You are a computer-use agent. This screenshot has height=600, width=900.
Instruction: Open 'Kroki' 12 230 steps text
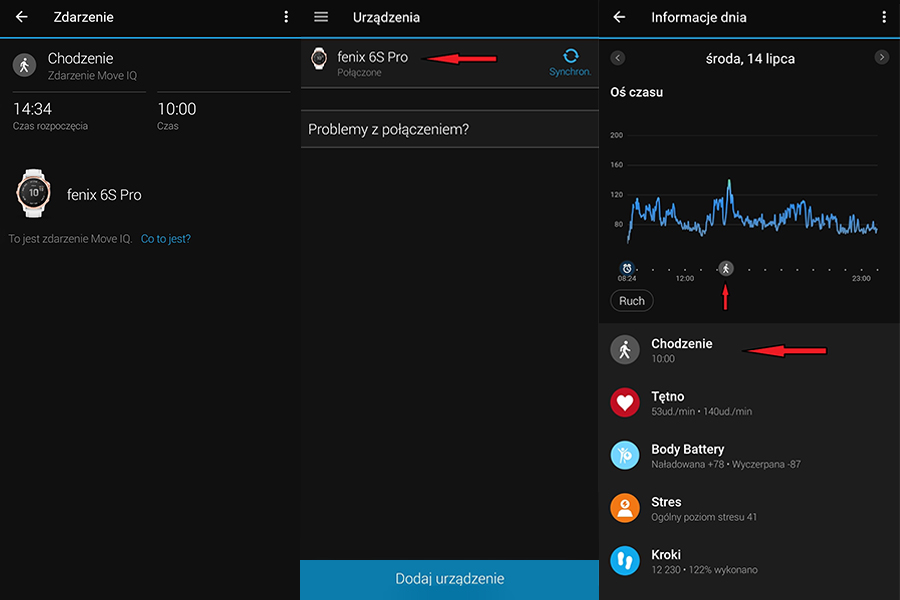[704, 562]
